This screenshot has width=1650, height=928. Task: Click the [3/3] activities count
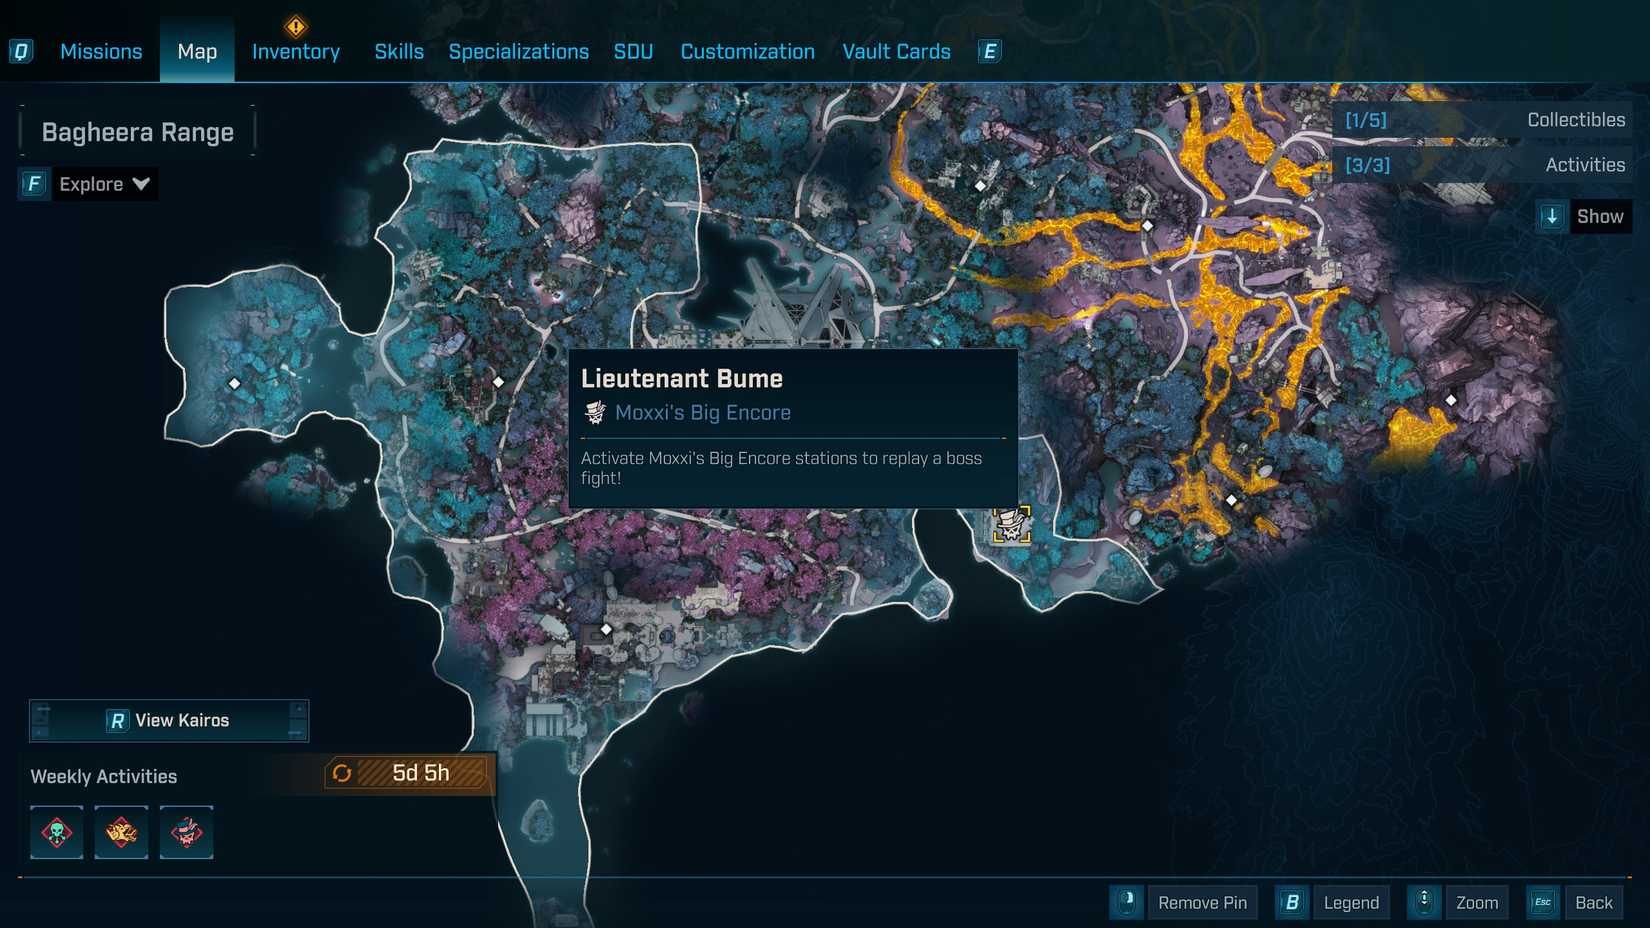1368,165
